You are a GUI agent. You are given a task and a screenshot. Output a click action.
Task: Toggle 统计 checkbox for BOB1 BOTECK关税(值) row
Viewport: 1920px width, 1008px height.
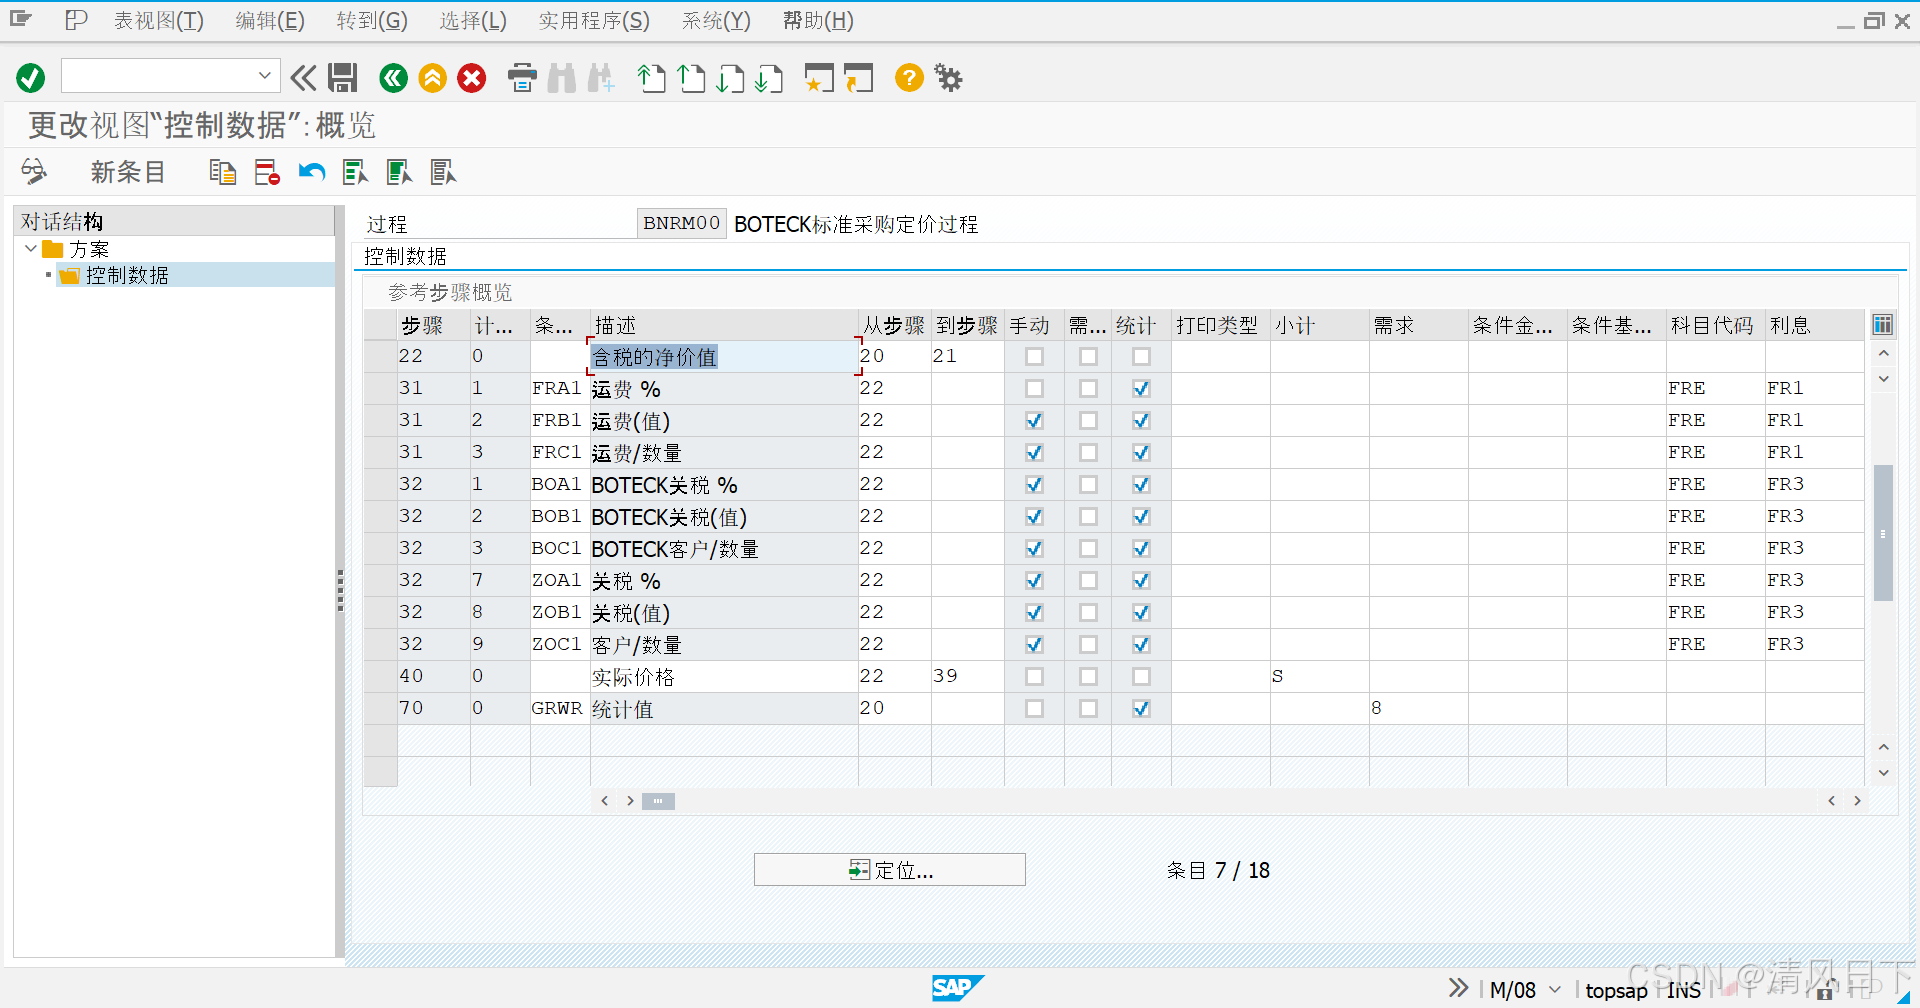pos(1141,516)
